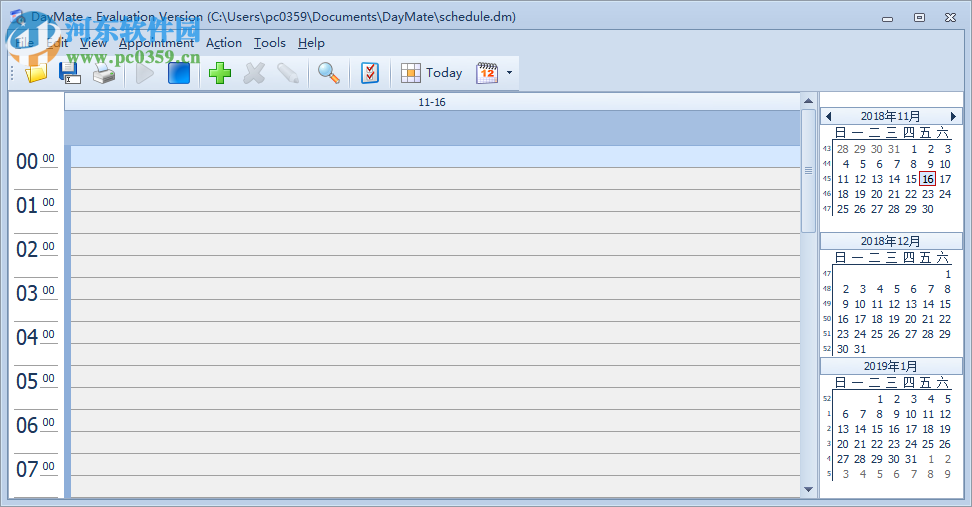Select January 1 in 2019 calendar
Screen dimensions: 972x507
coord(880,399)
